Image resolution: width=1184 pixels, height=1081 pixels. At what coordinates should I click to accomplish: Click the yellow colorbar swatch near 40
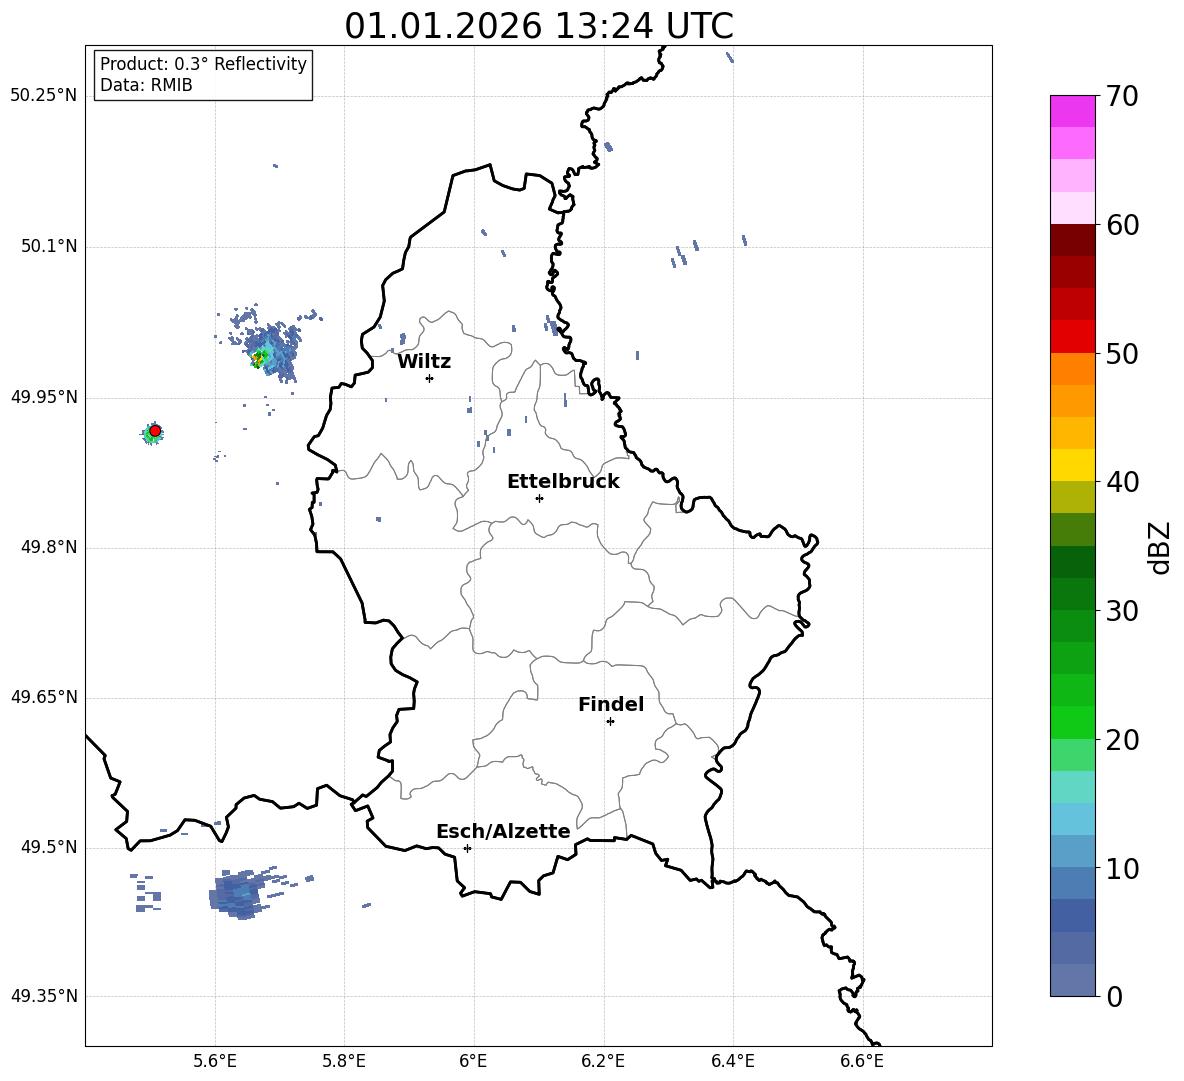tap(1072, 465)
